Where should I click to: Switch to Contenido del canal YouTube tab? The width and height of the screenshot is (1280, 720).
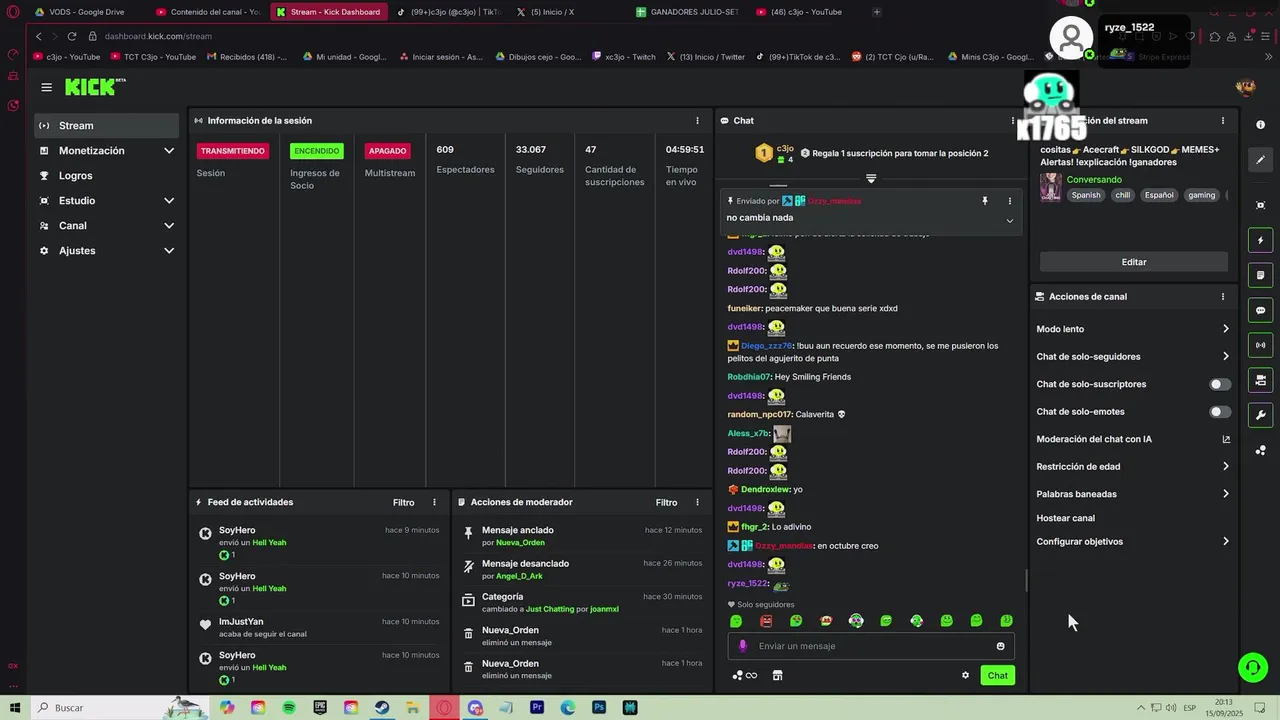coord(208,12)
